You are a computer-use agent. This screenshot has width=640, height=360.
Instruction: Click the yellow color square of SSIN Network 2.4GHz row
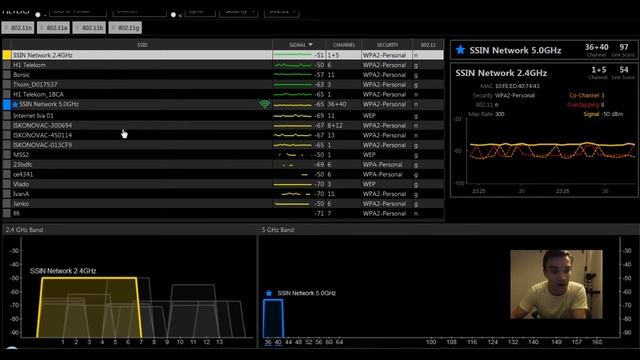(x=7, y=55)
